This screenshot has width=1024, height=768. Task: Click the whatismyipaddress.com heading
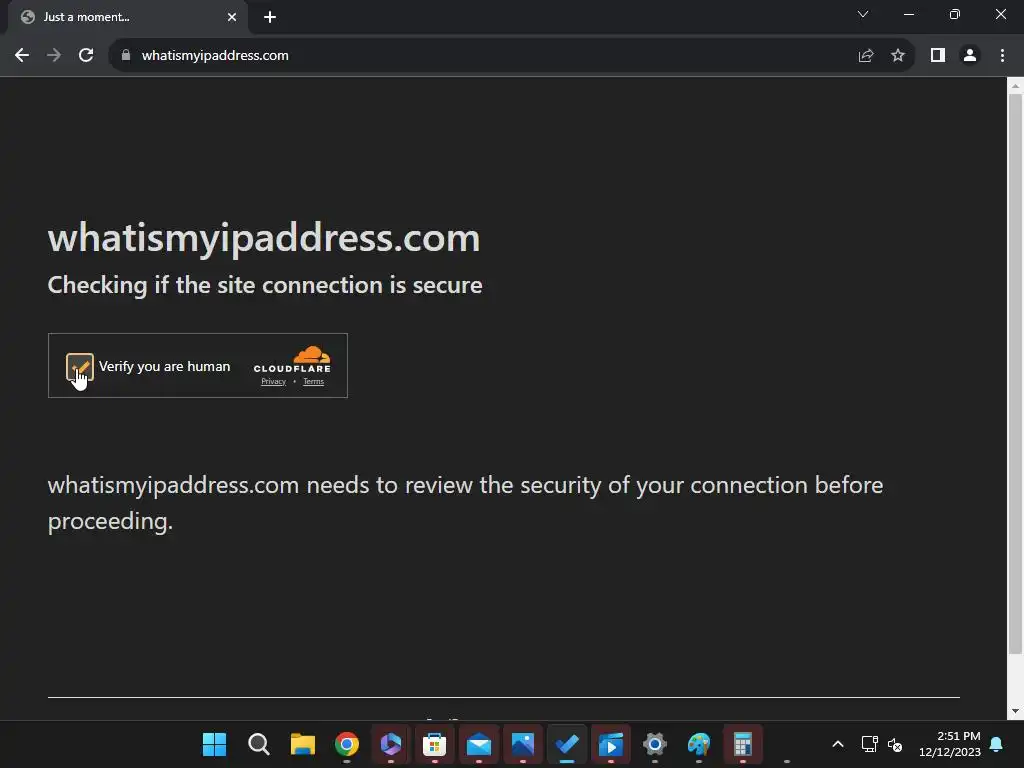(264, 238)
